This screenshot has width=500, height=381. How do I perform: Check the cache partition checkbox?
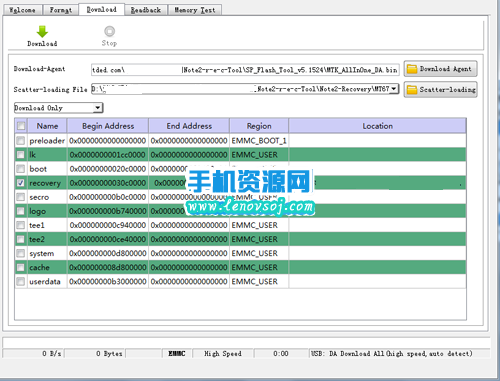pyautogui.click(x=21, y=267)
